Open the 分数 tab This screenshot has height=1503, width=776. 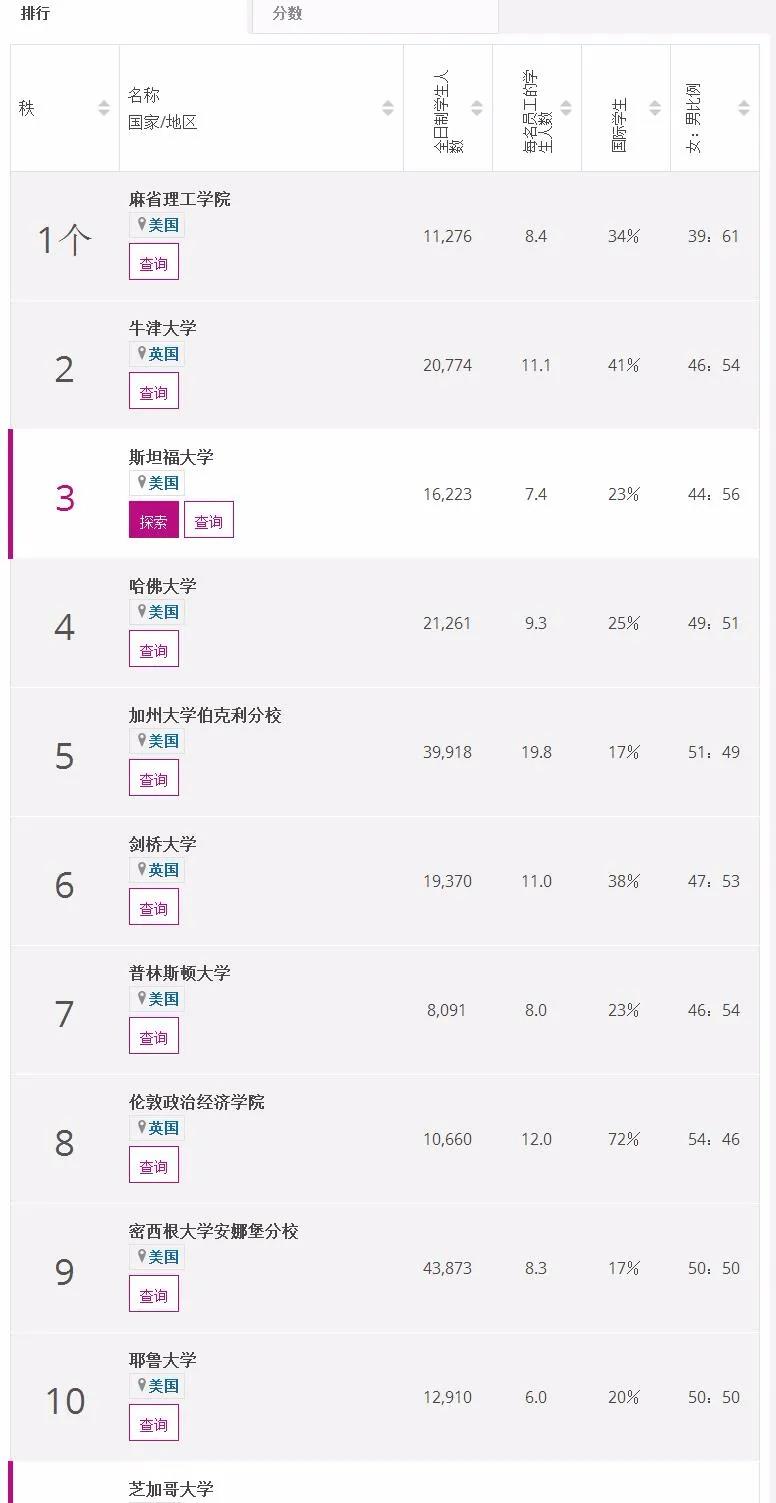pos(288,14)
